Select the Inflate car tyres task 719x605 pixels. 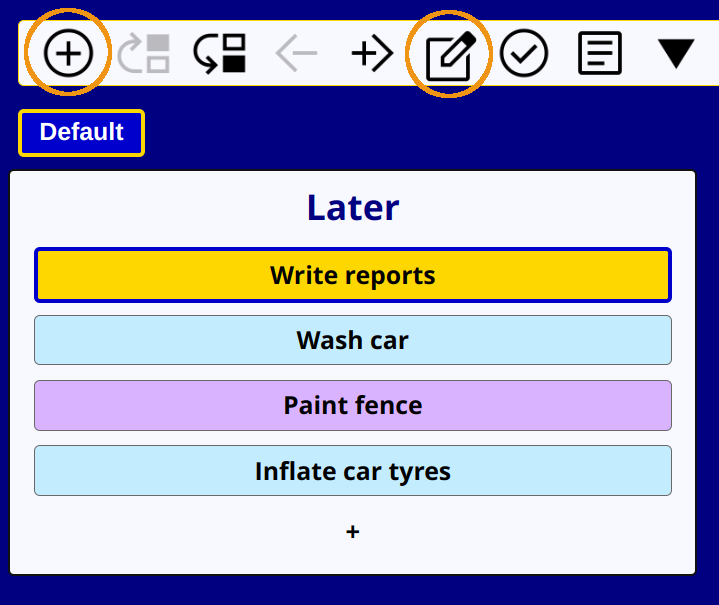pyautogui.click(x=353, y=471)
